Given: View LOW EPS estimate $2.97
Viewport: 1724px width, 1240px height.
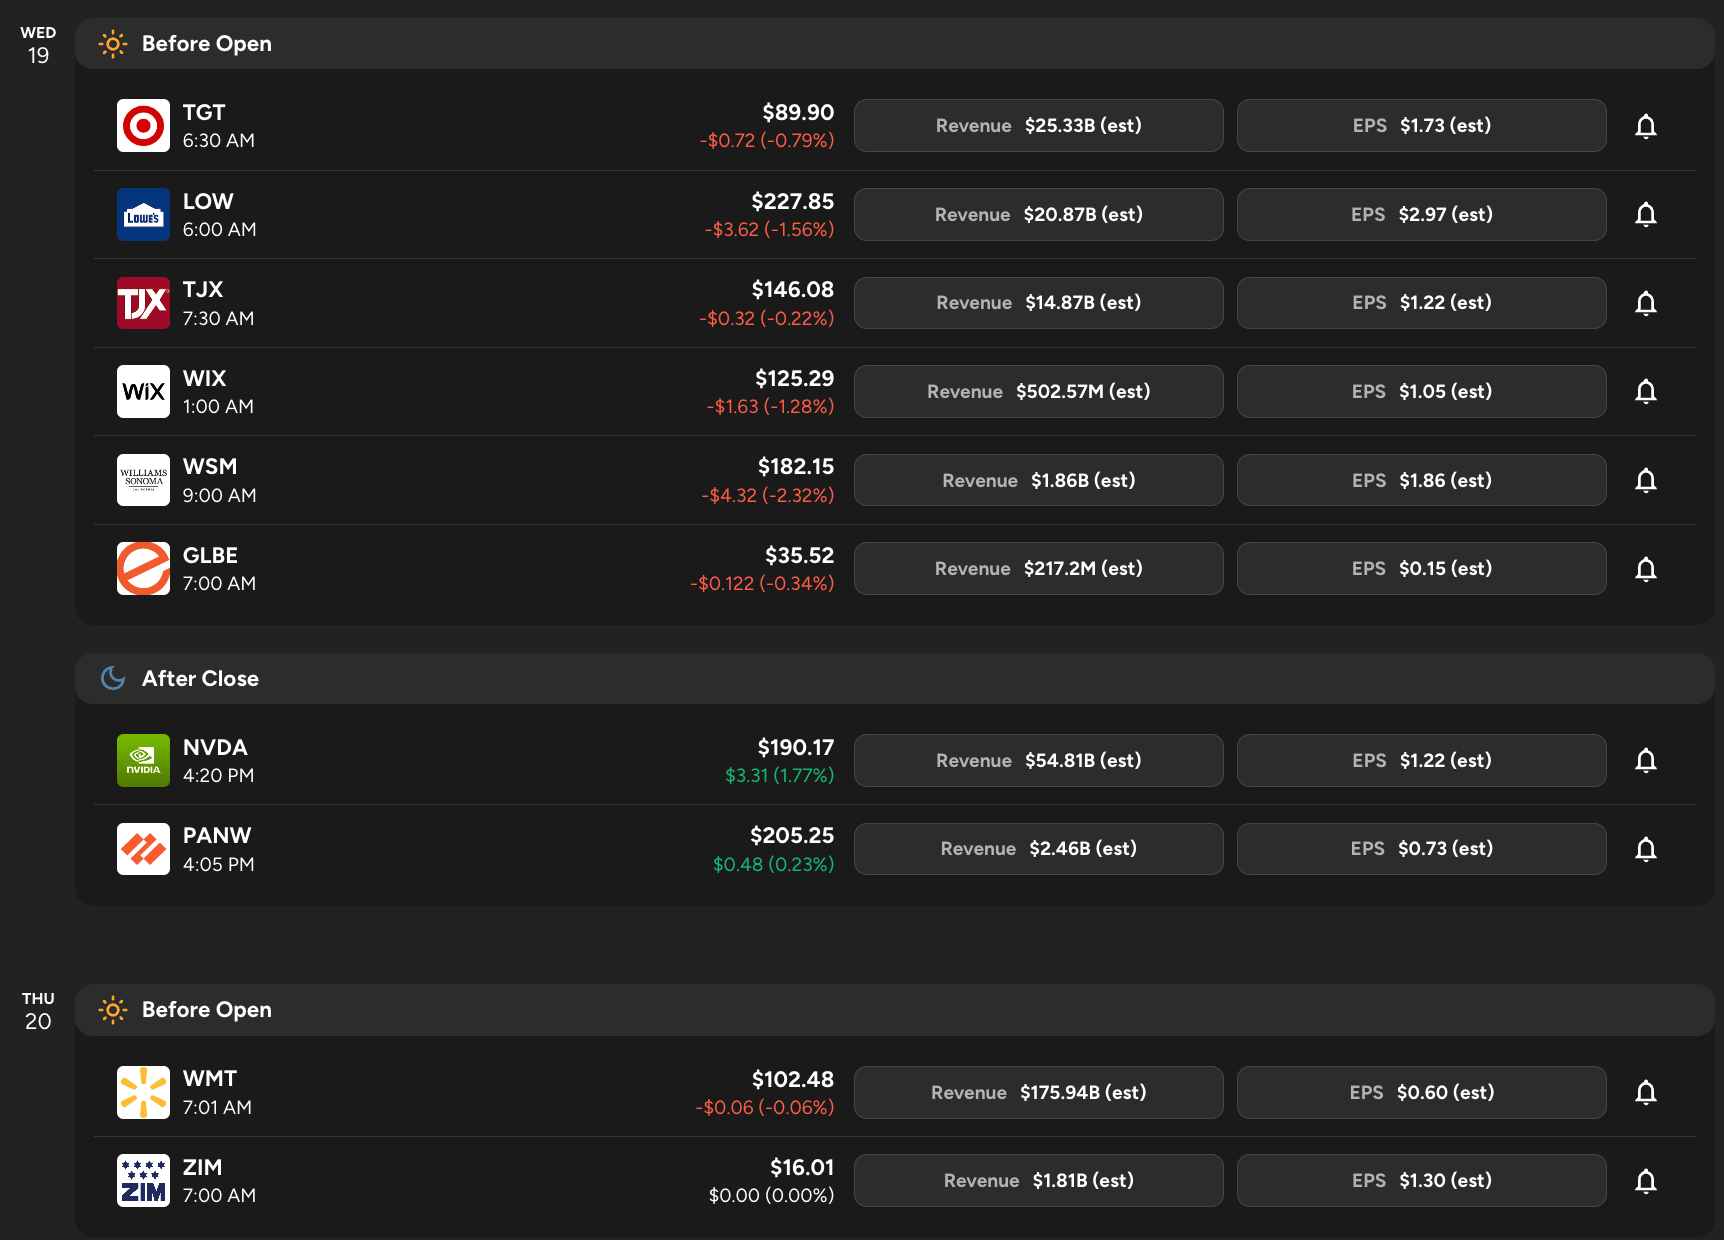Looking at the screenshot, I should coord(1421,214).
